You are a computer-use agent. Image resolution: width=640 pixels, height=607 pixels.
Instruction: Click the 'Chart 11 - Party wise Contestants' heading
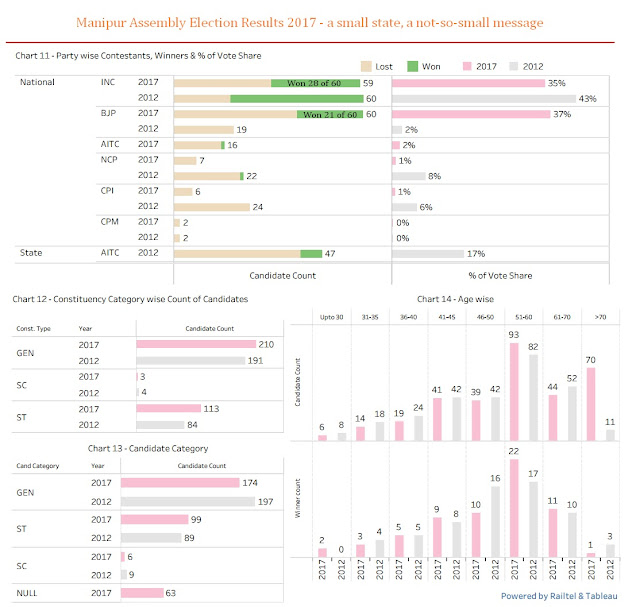tap(138, 56)
